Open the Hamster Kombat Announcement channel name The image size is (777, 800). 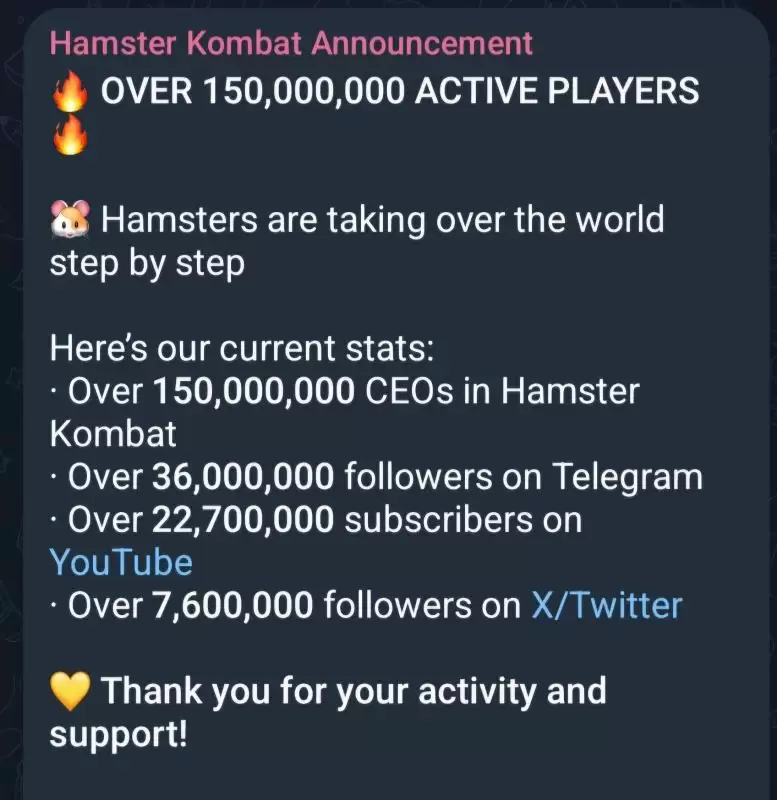(x=291, y=43)
